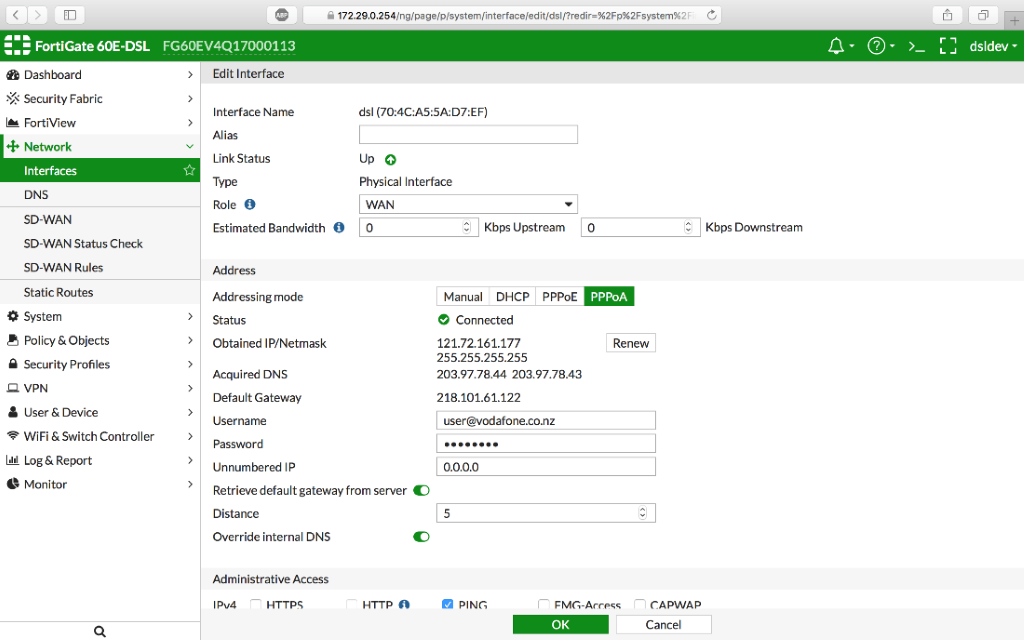
Task: Expand the Policy & Objects chevron
Action: [x=190, y=340]
